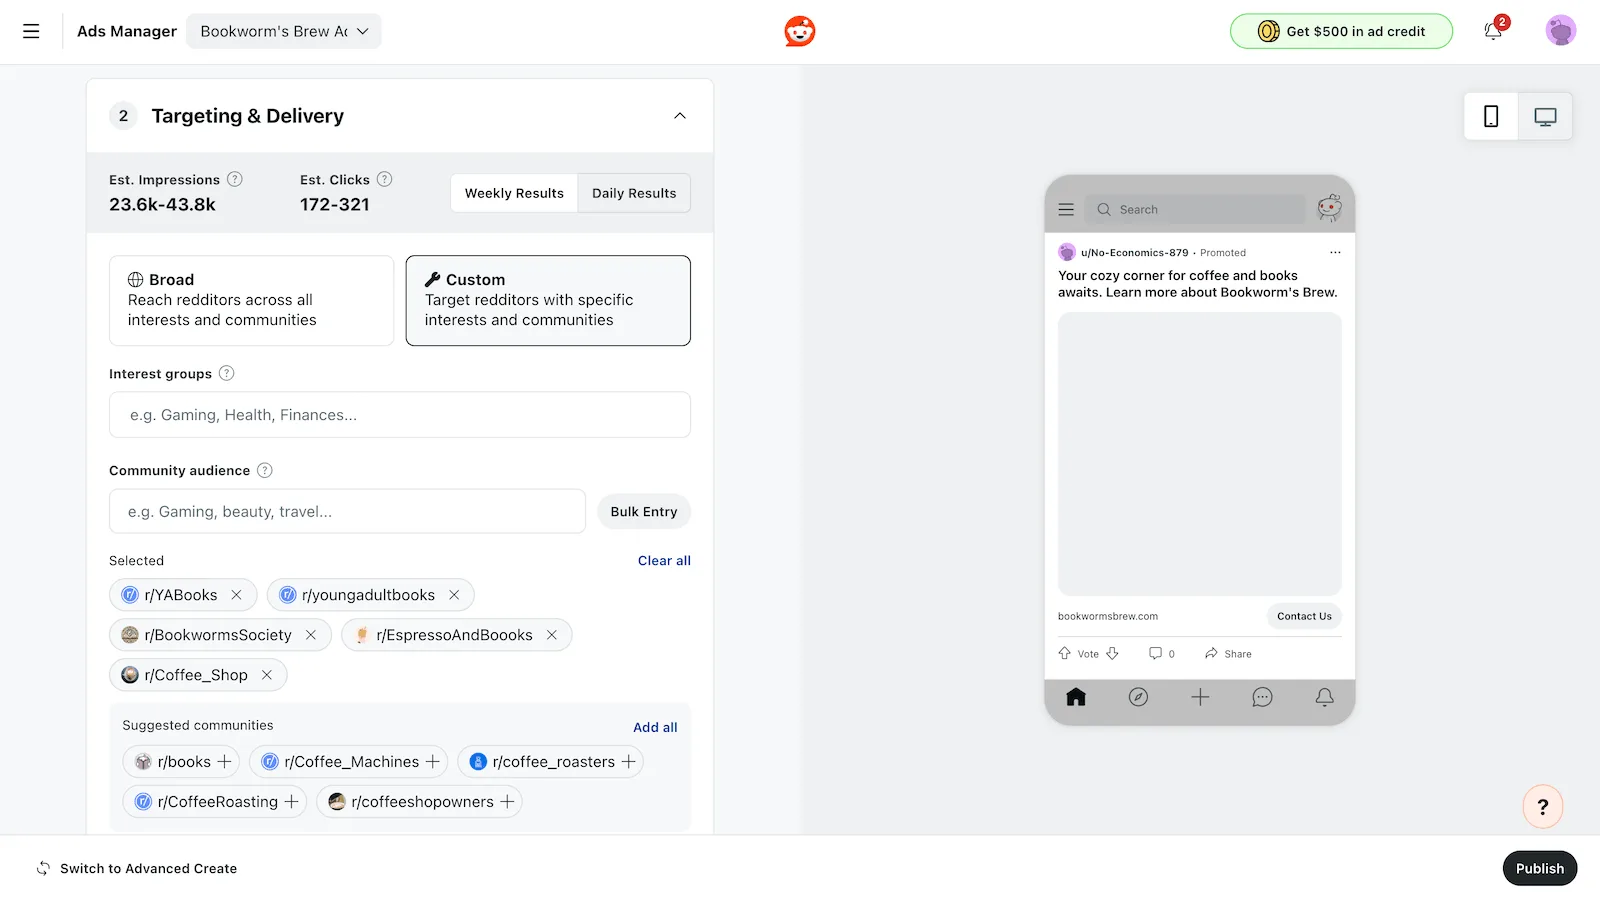Screen dimensions: 1600x901
Task: Claim the $500 ad credit offer
Action: coord(1341,31)
